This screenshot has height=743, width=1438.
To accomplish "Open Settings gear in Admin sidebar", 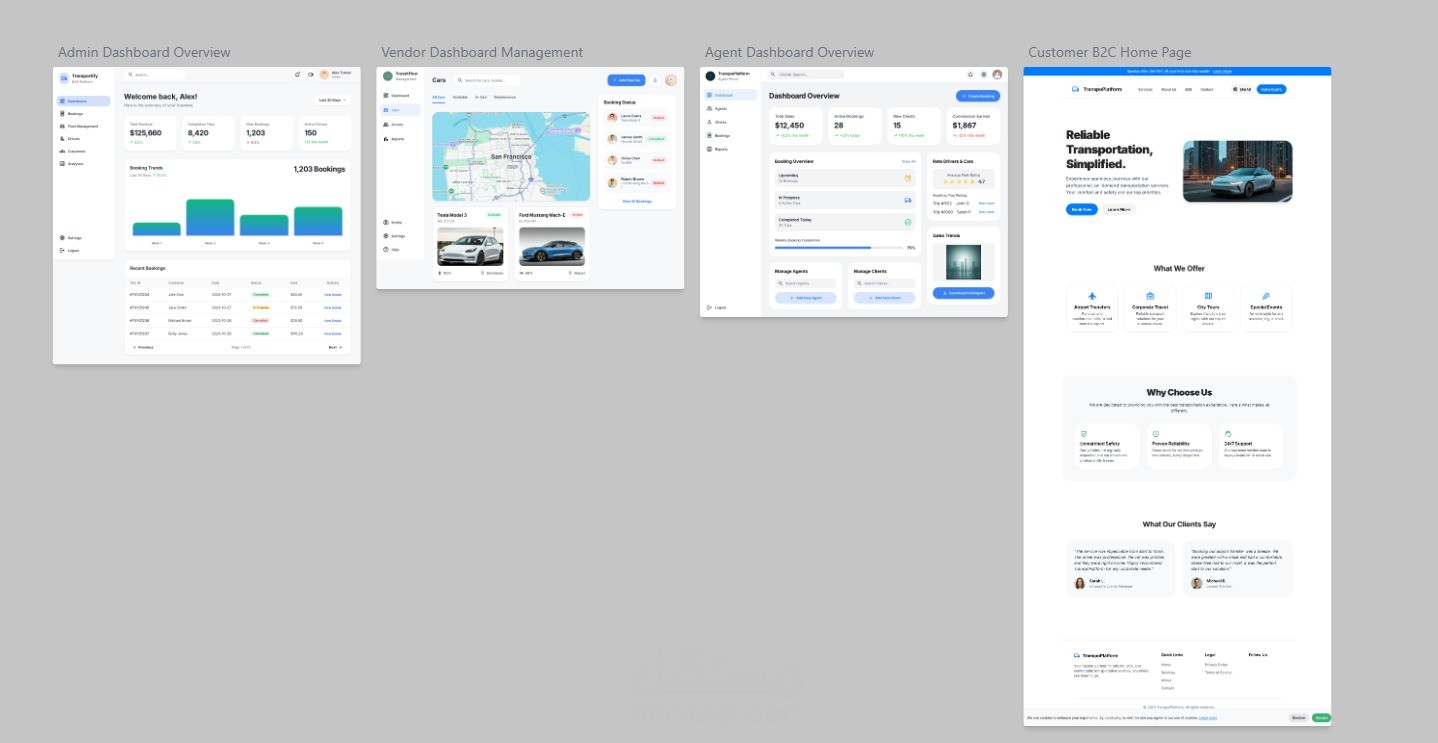I will 62,238.
